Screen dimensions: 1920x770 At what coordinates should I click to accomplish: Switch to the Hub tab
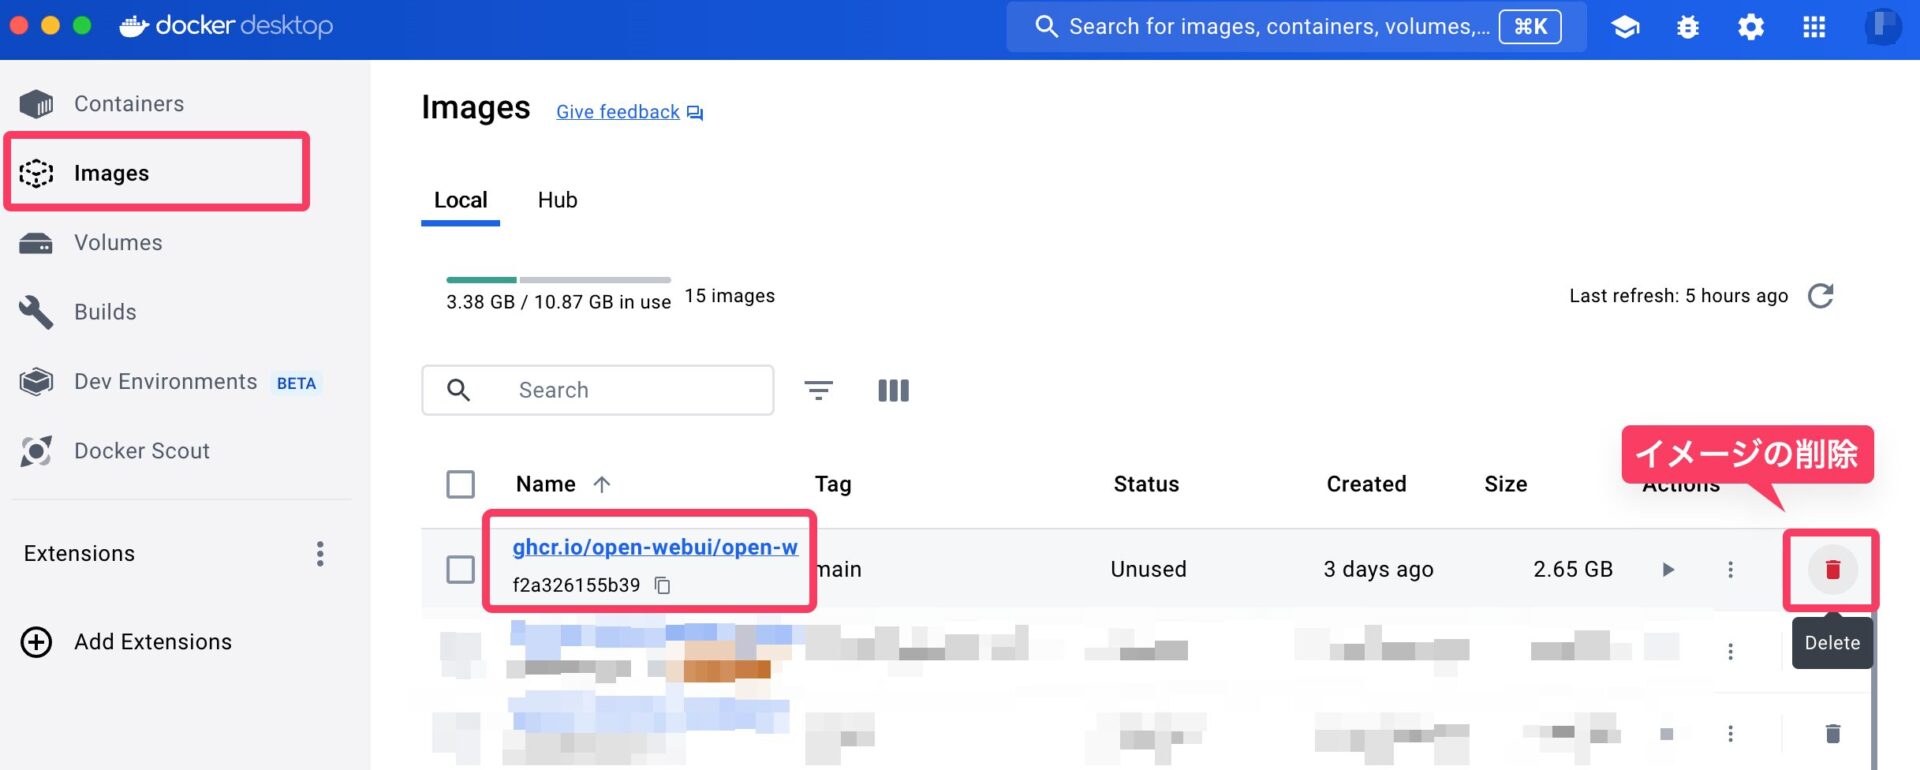coord(557,200)
